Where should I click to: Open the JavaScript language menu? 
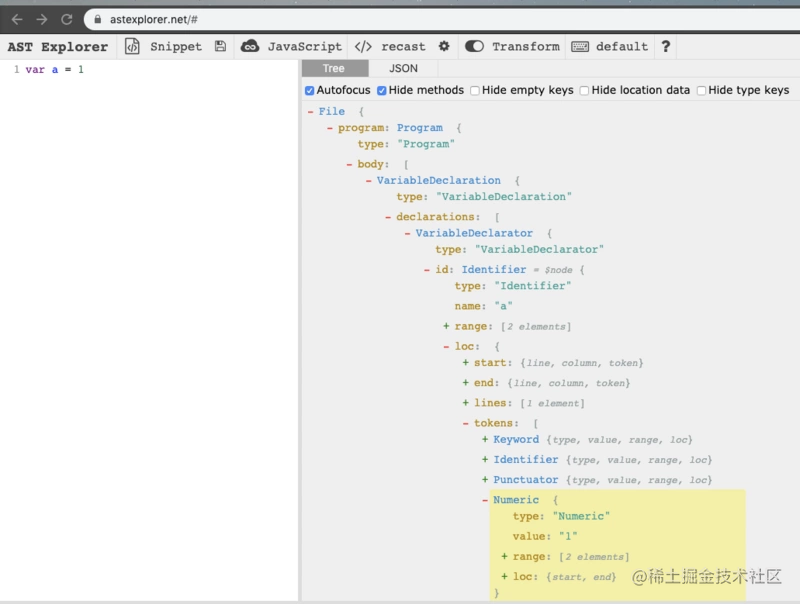click(305, 46)
